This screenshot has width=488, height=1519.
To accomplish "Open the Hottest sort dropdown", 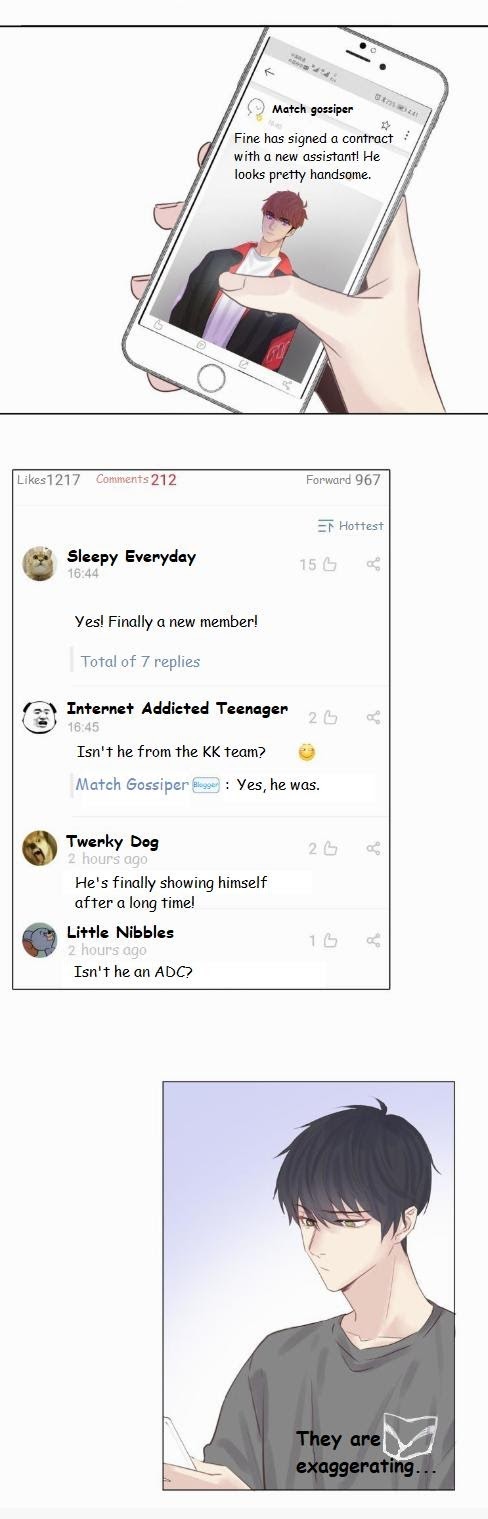I will tap(350, 526).
